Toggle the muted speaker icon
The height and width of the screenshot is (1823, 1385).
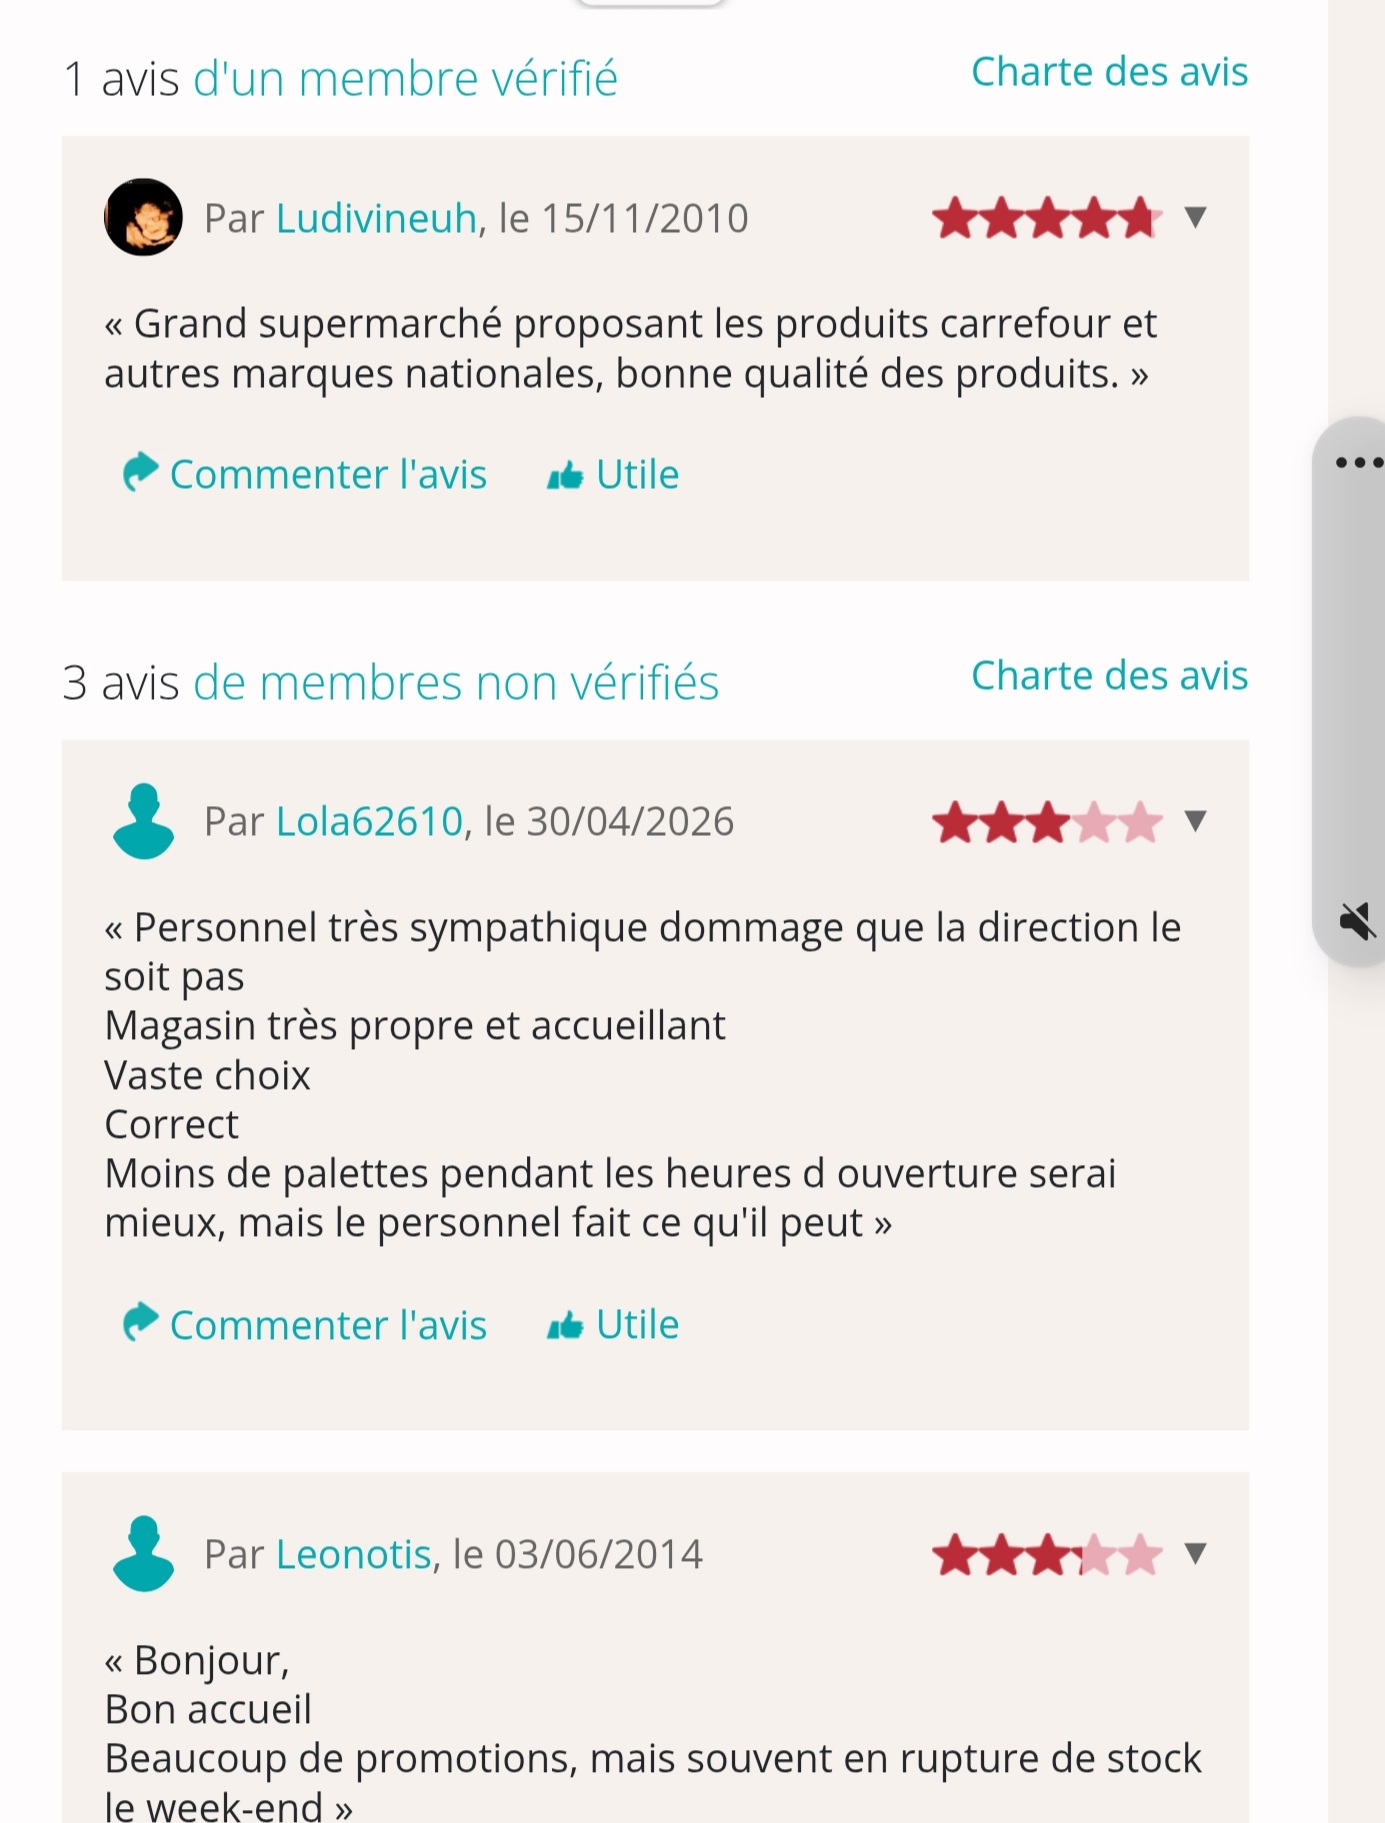1358,920
